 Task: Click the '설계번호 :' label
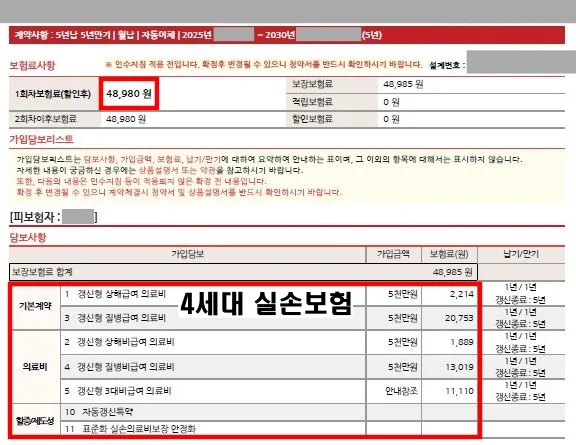pos(447,65)
